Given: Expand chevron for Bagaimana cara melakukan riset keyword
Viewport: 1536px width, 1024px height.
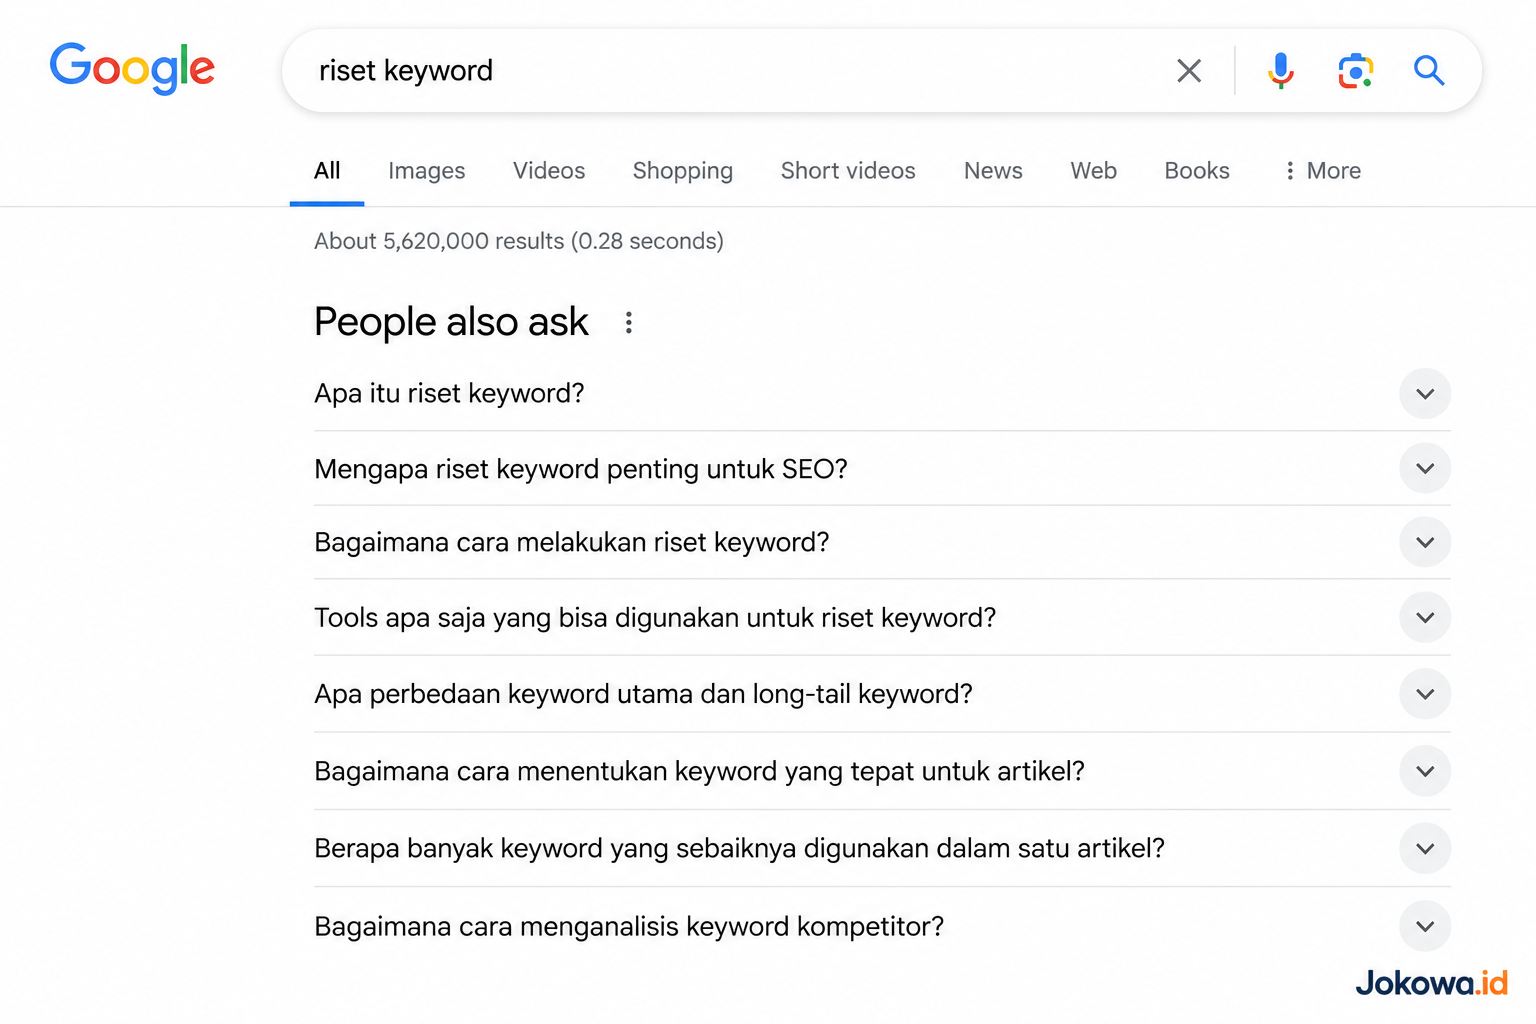Looking at the screenshot, I should (x=1425, y=542).
